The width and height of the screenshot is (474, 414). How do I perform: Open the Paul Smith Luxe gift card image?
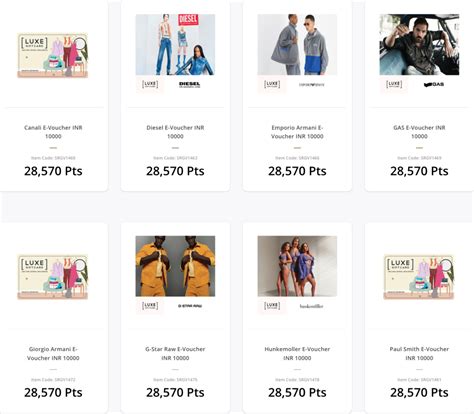click(x=419, y=277)
